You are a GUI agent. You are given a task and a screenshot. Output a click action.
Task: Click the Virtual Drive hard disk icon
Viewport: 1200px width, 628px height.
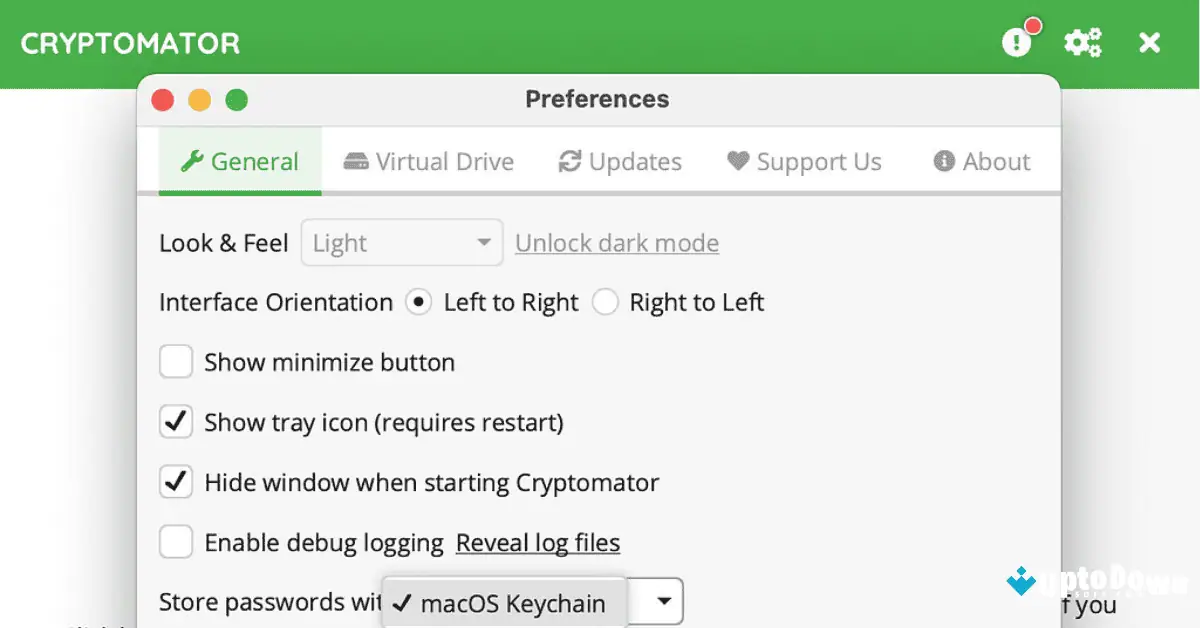(354, 161)
